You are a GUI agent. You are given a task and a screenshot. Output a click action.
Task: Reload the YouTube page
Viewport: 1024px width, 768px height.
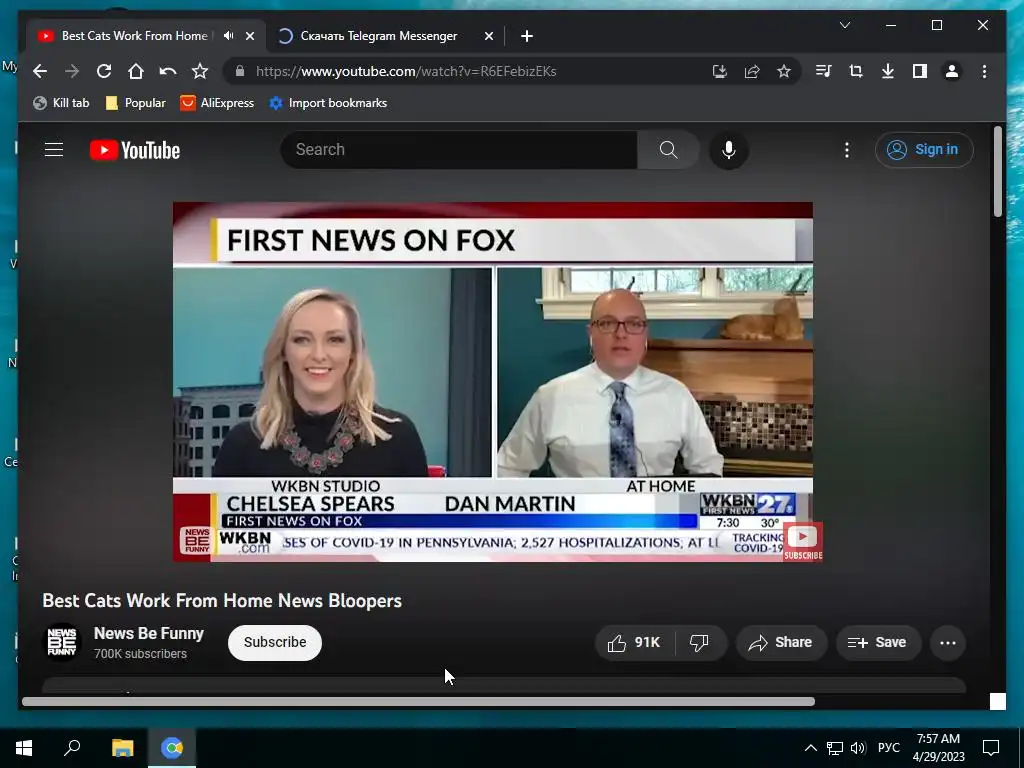104,71
